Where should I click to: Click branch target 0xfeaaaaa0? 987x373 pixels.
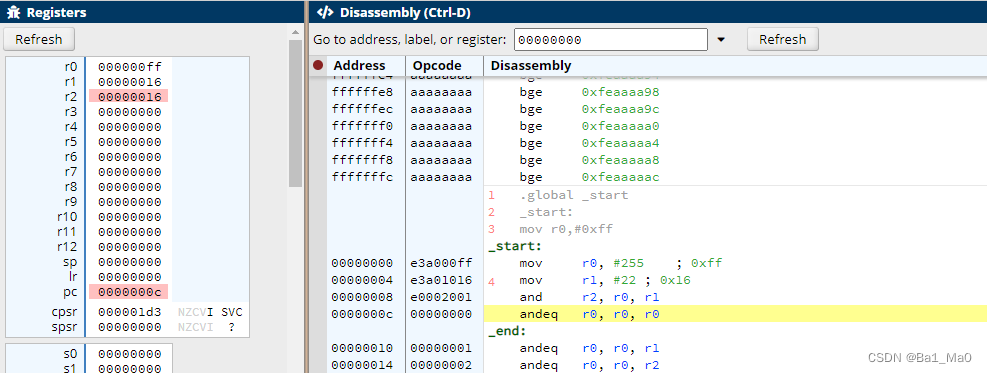[x=621, y=126]
